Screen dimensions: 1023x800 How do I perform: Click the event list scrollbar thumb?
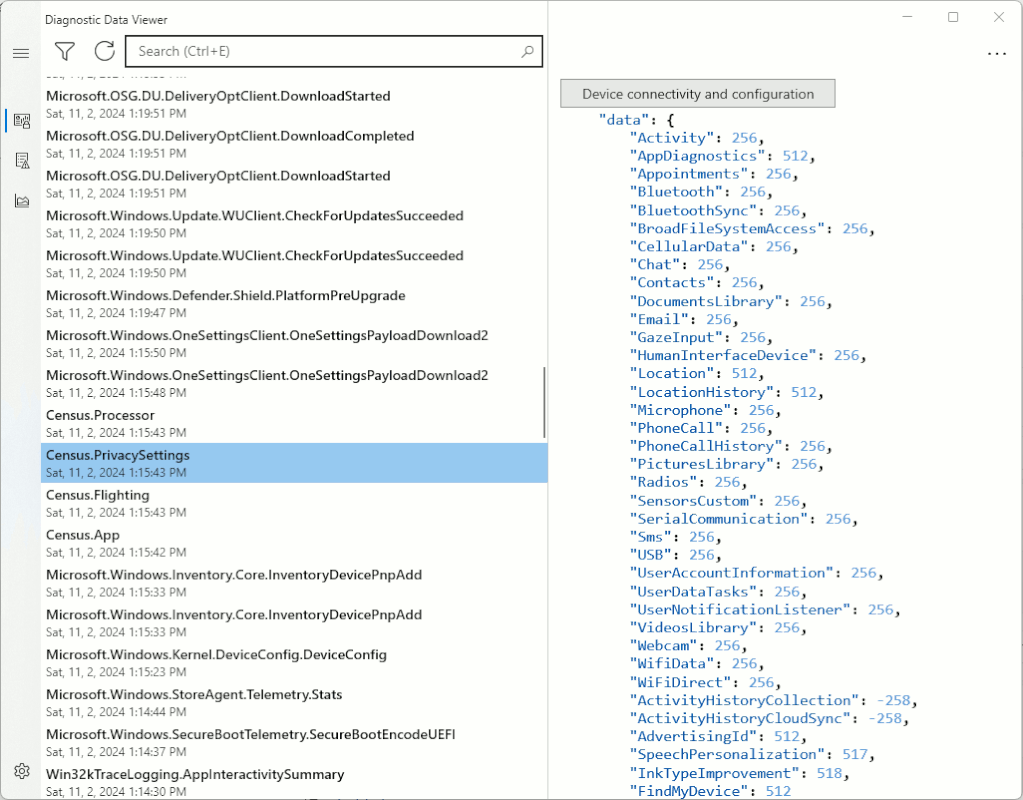[x=544, y=402]
